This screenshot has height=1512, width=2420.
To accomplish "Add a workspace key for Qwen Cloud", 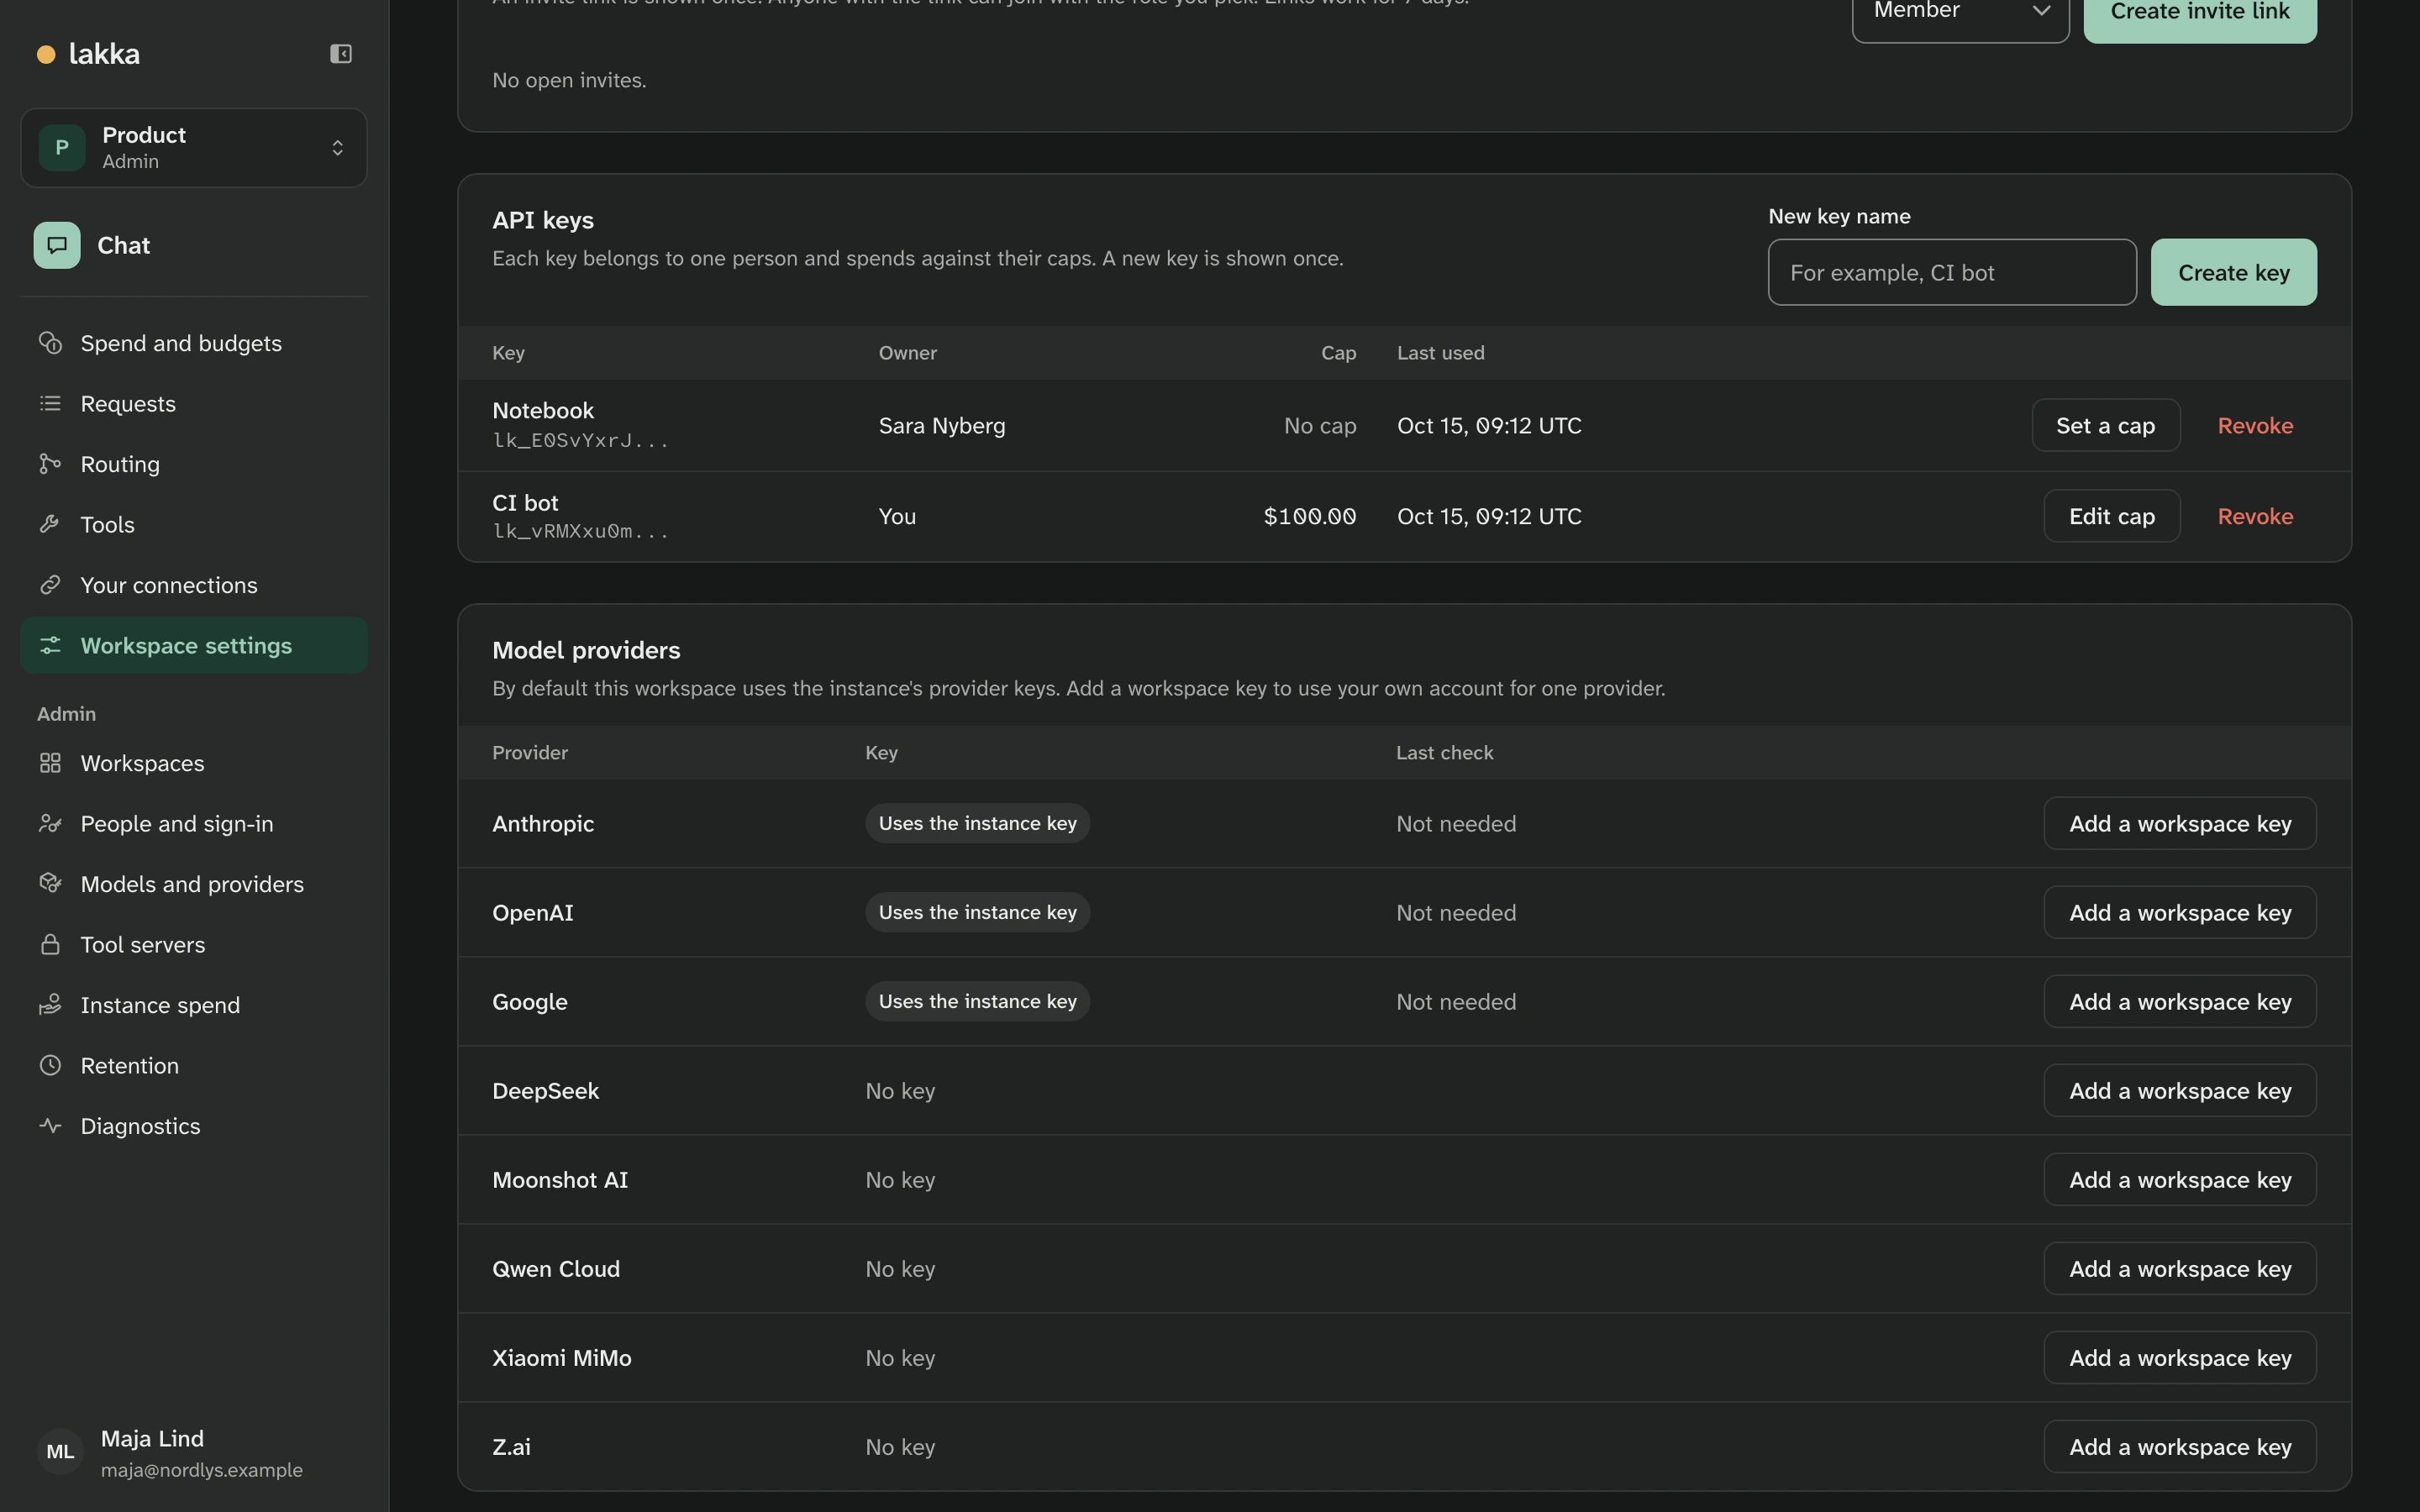I will point(2180,1269).
